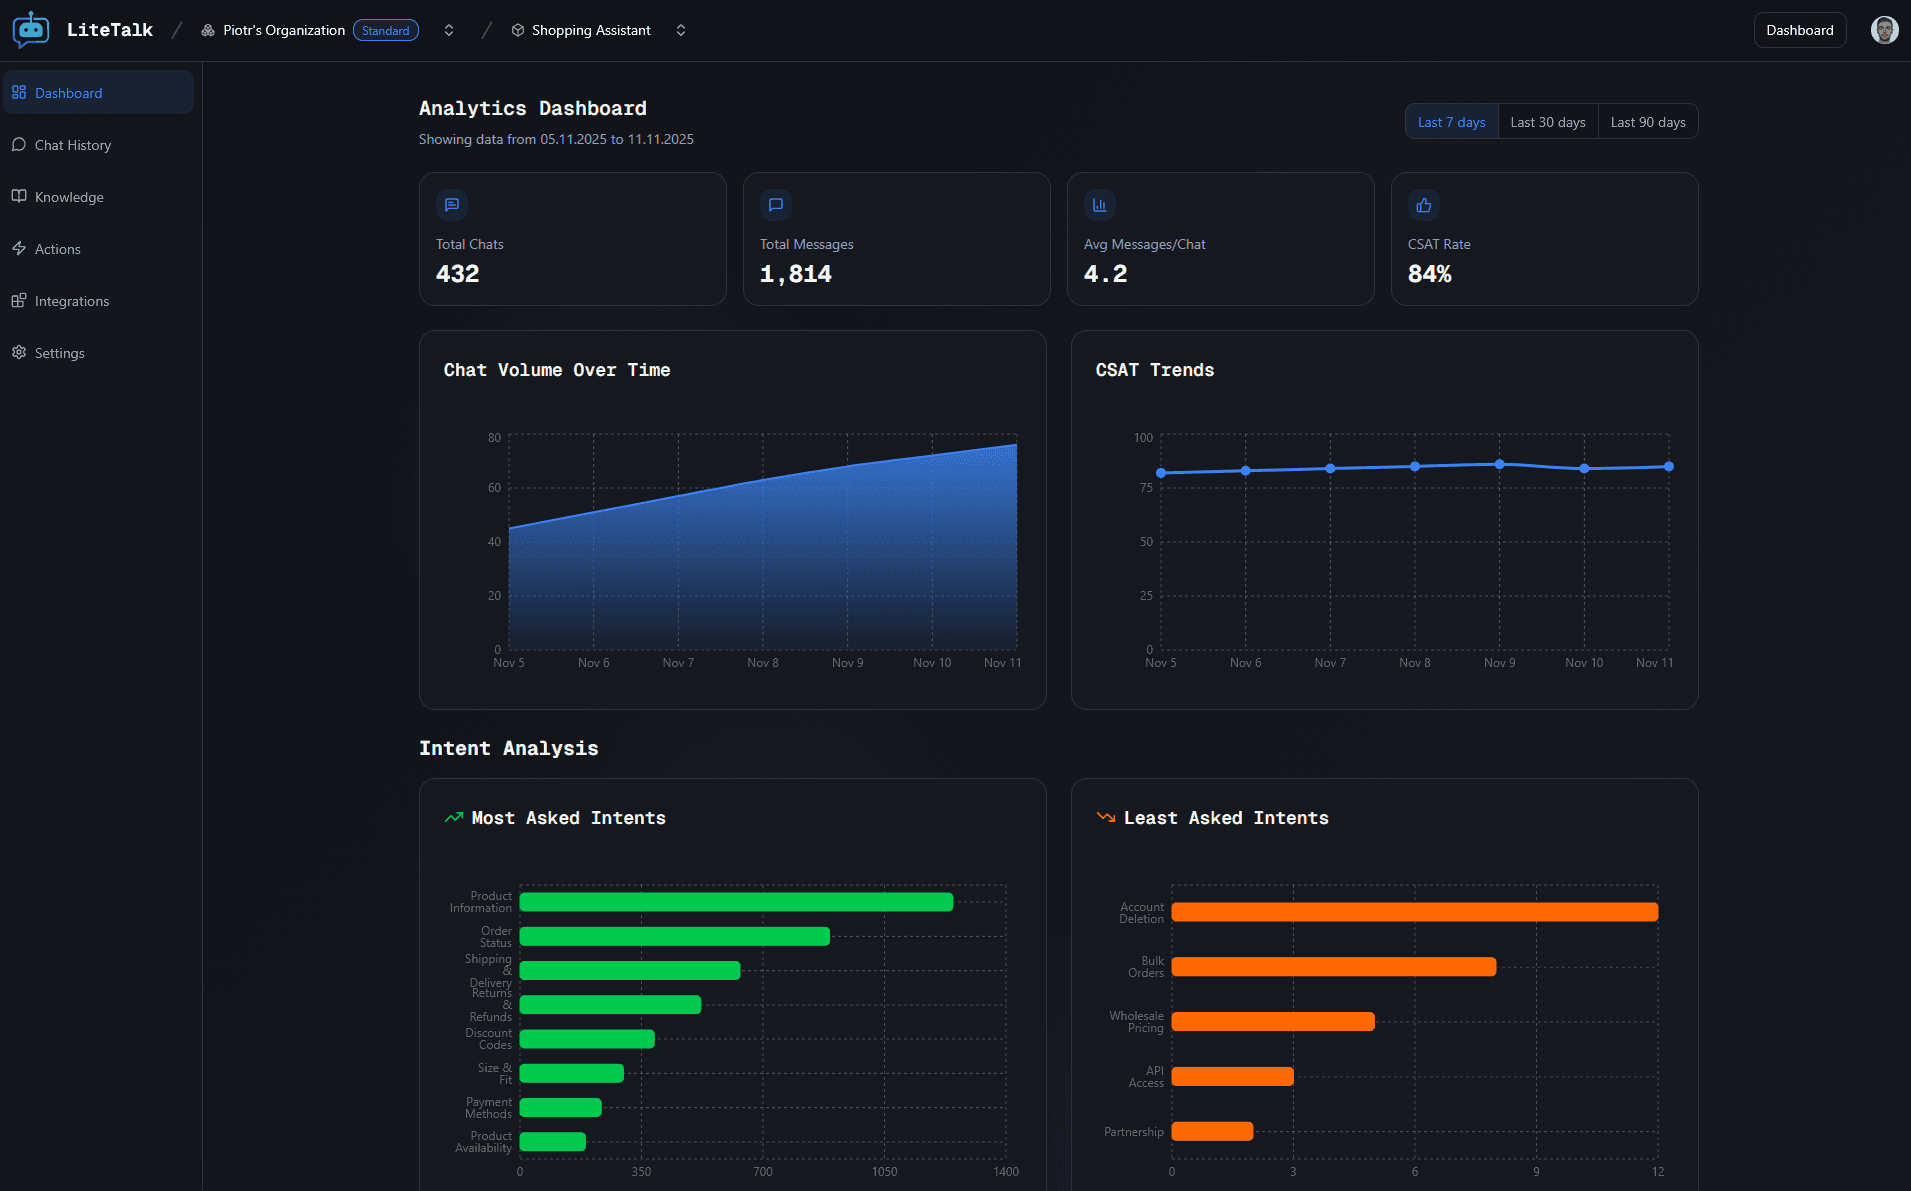Open the Knowledge section via its book icon

click(19, 196)
